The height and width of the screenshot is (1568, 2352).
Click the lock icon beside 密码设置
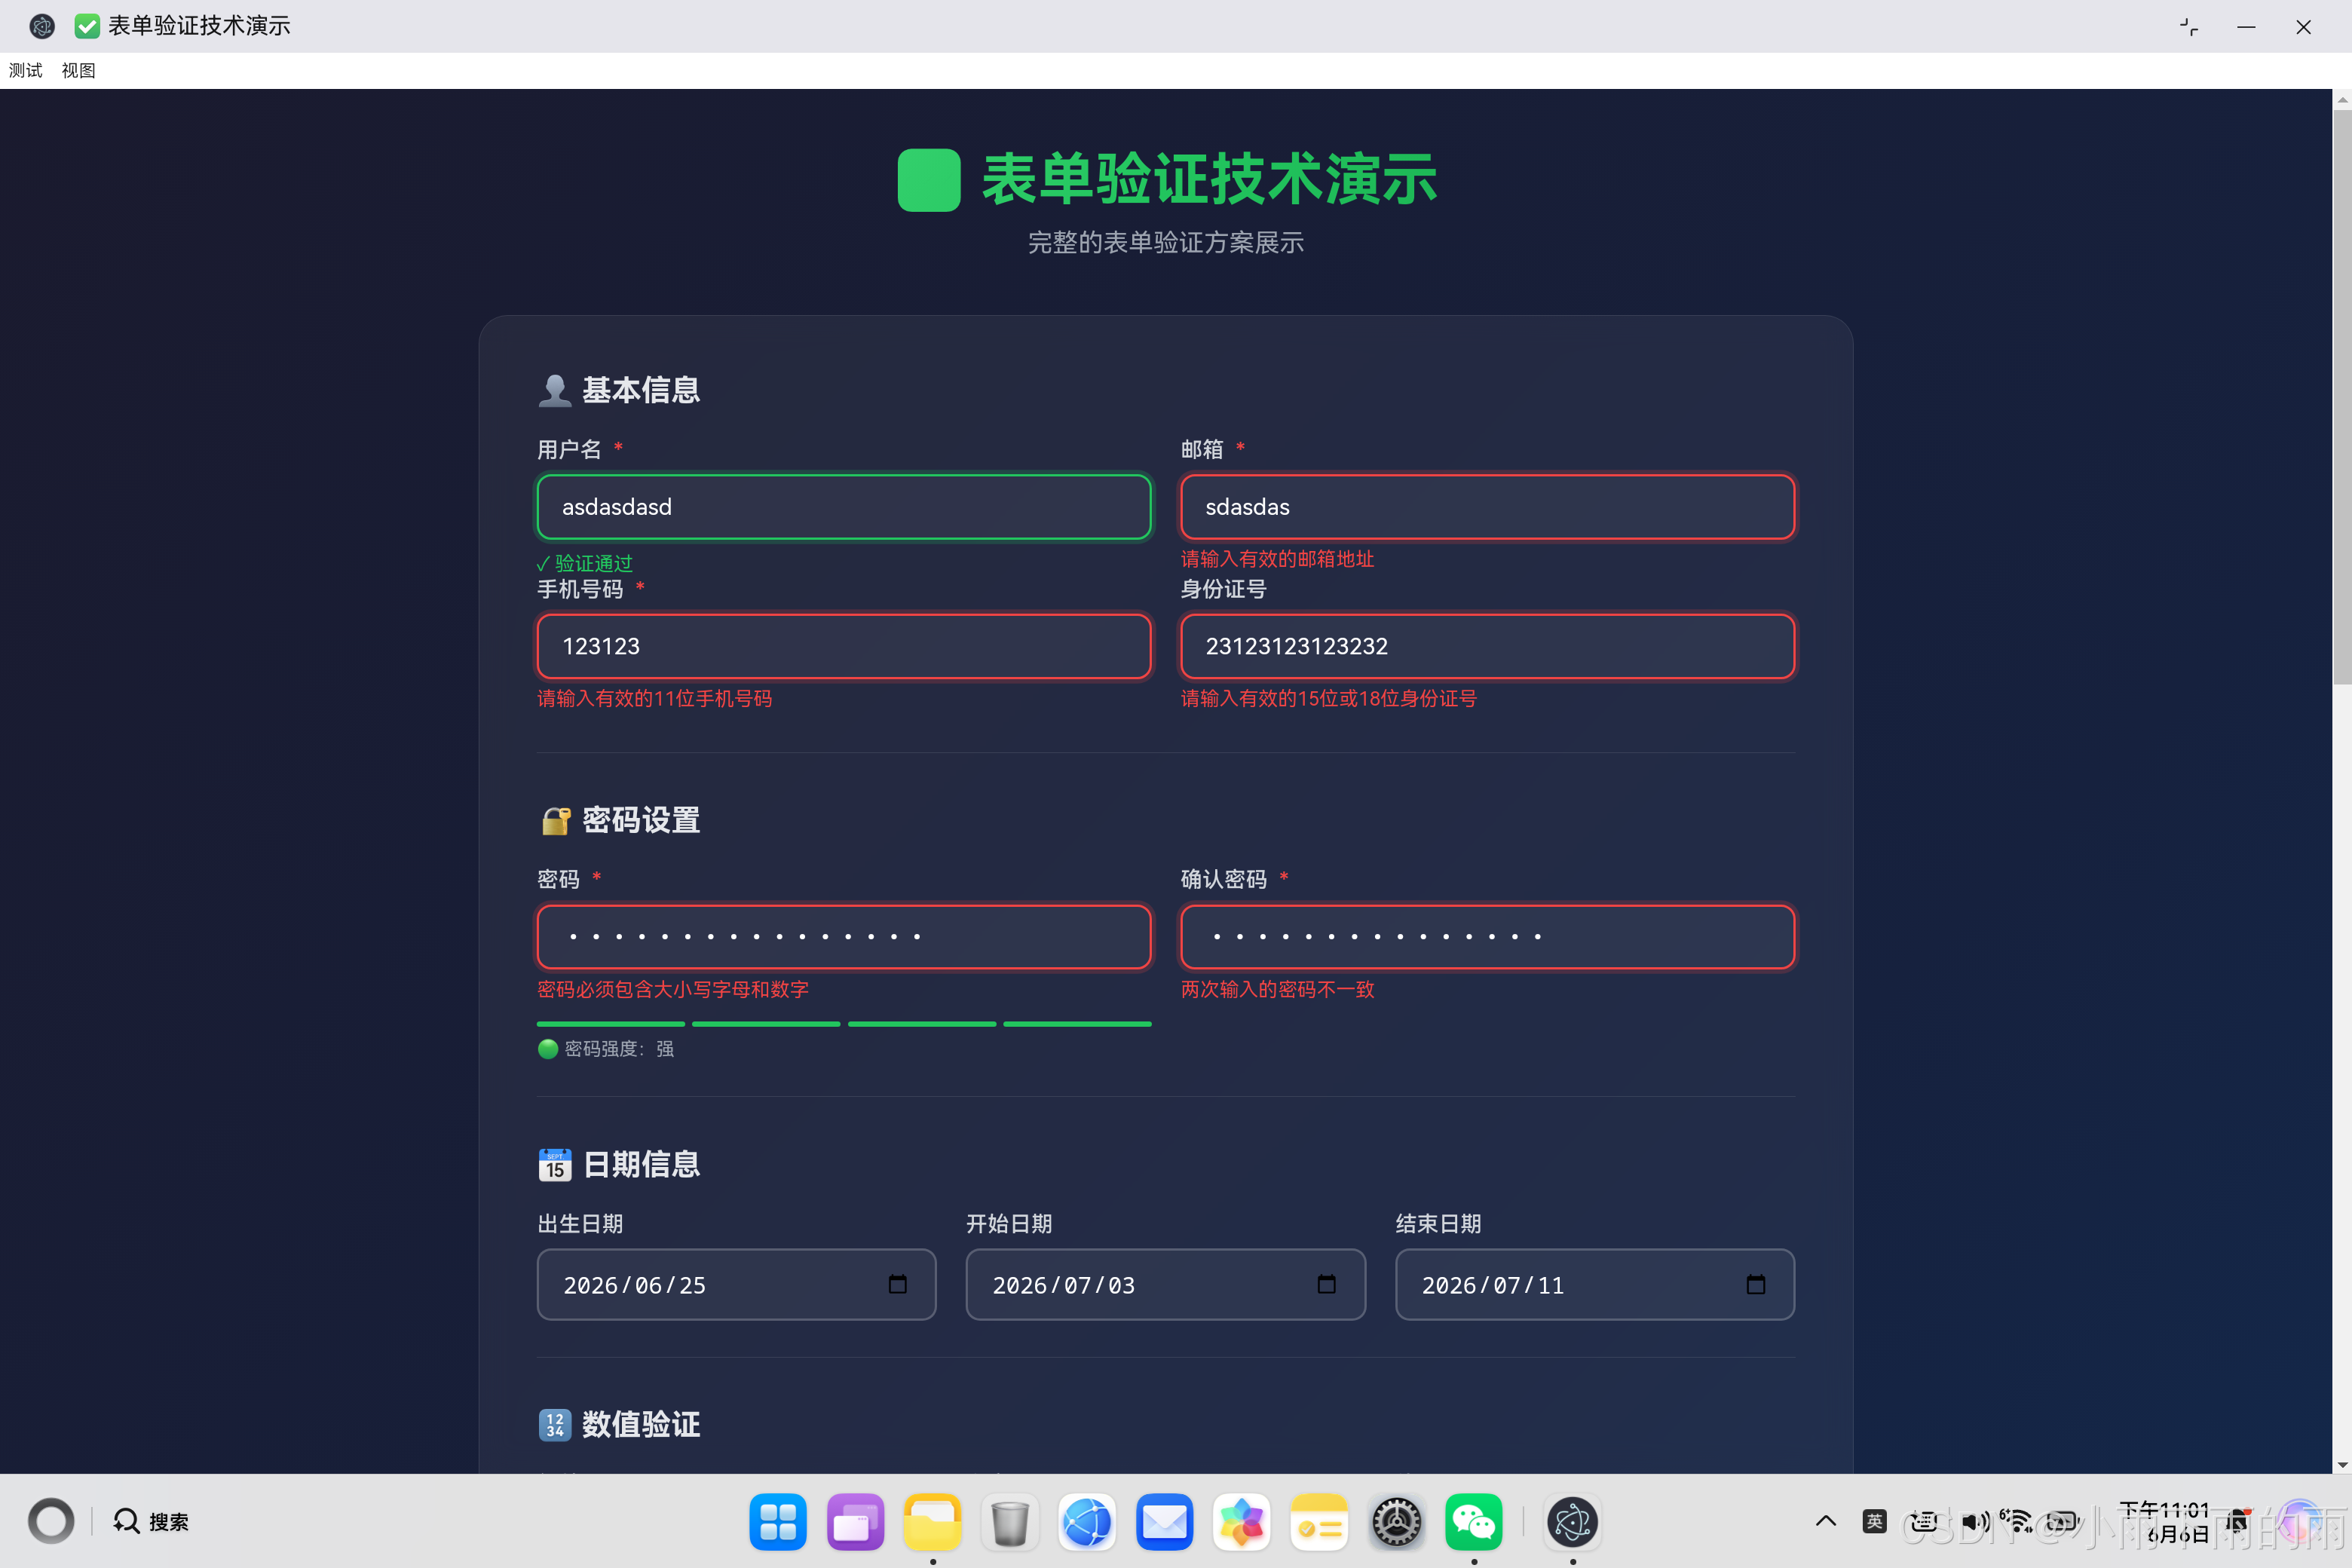click(555, 820)
